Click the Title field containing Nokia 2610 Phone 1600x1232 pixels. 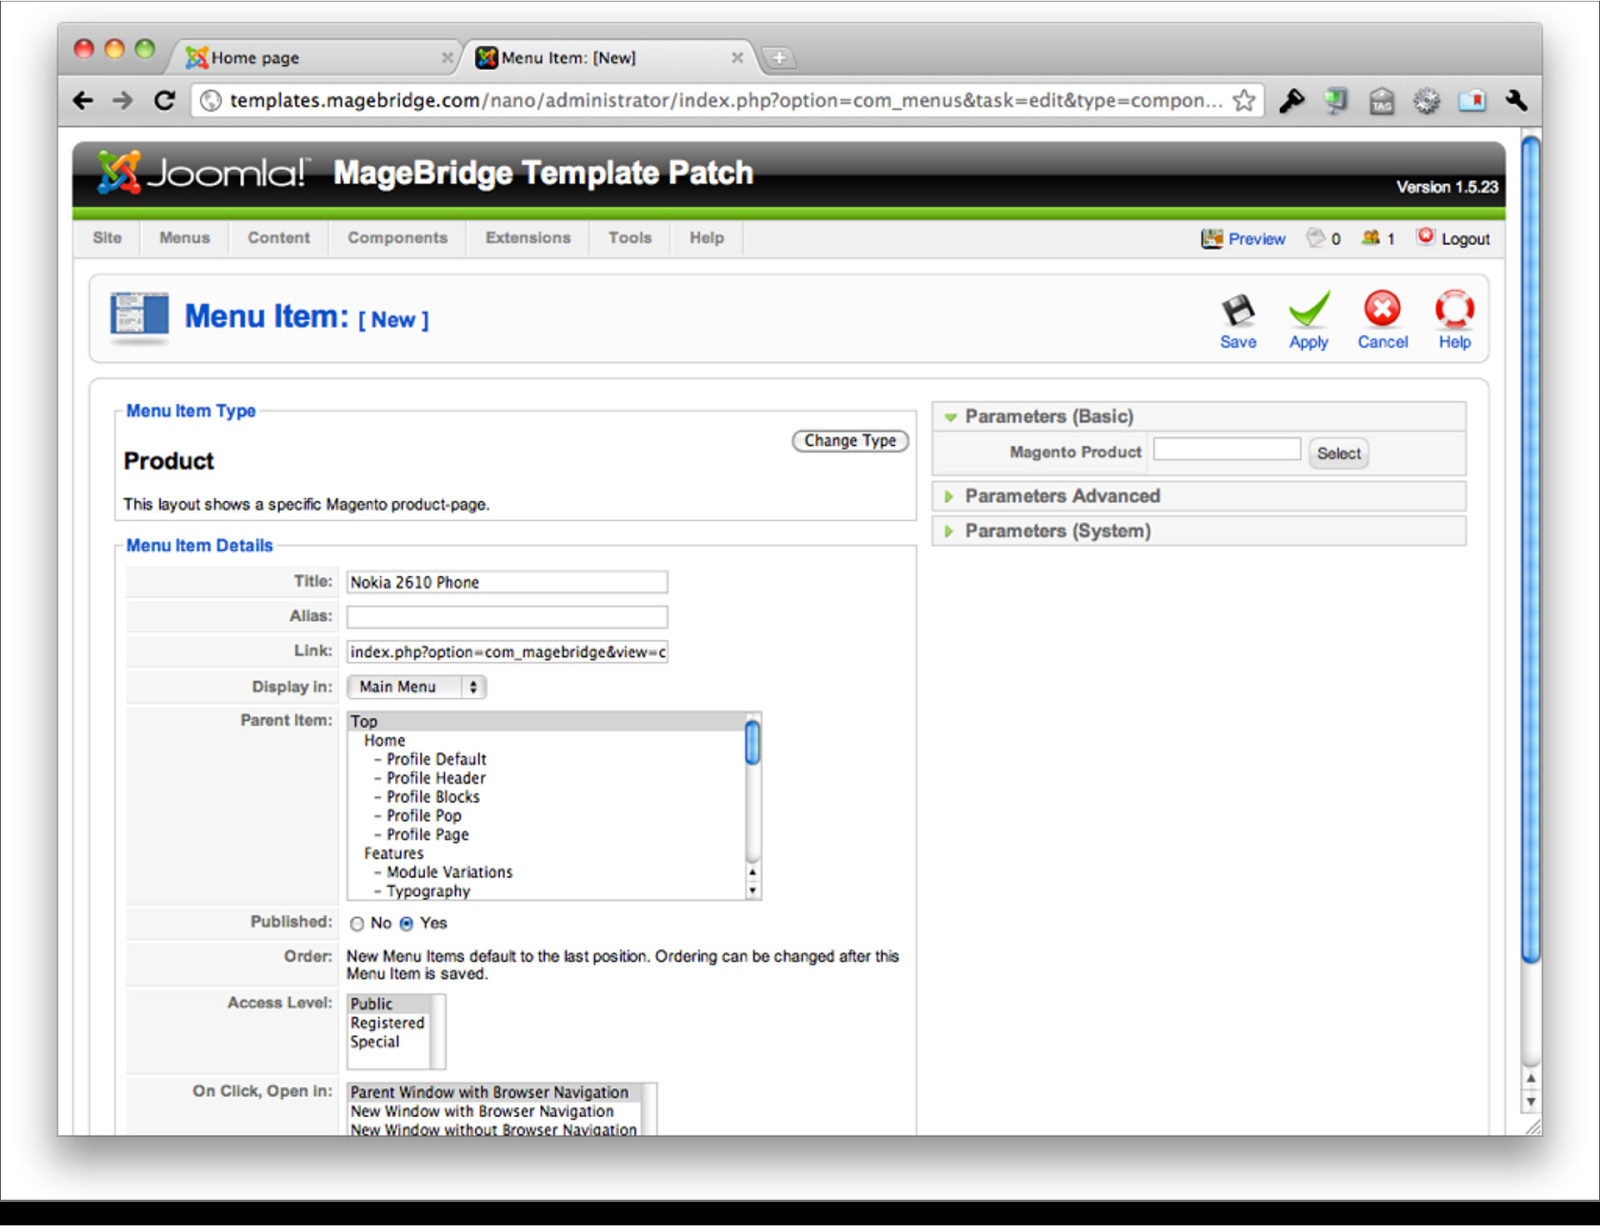click(507, 582)
